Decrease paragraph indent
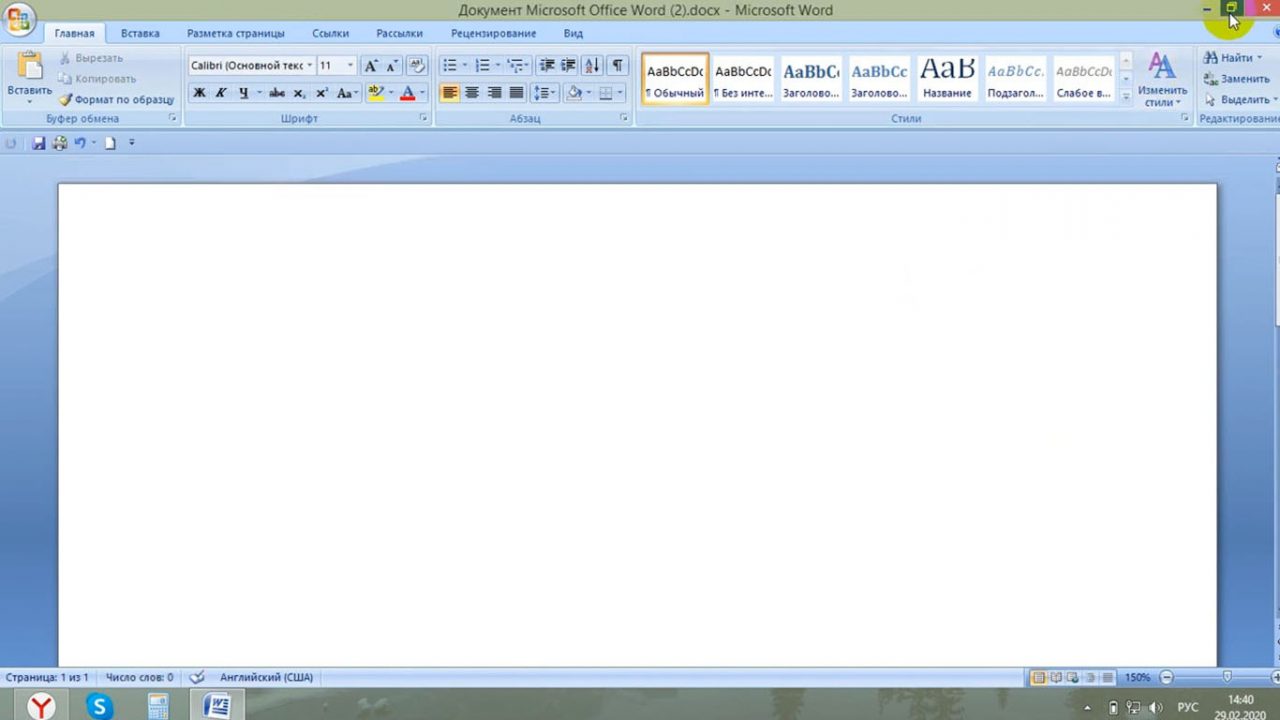Image resolution: width=1280 pixels, height=720 pixels. click(x=547, y=65)
